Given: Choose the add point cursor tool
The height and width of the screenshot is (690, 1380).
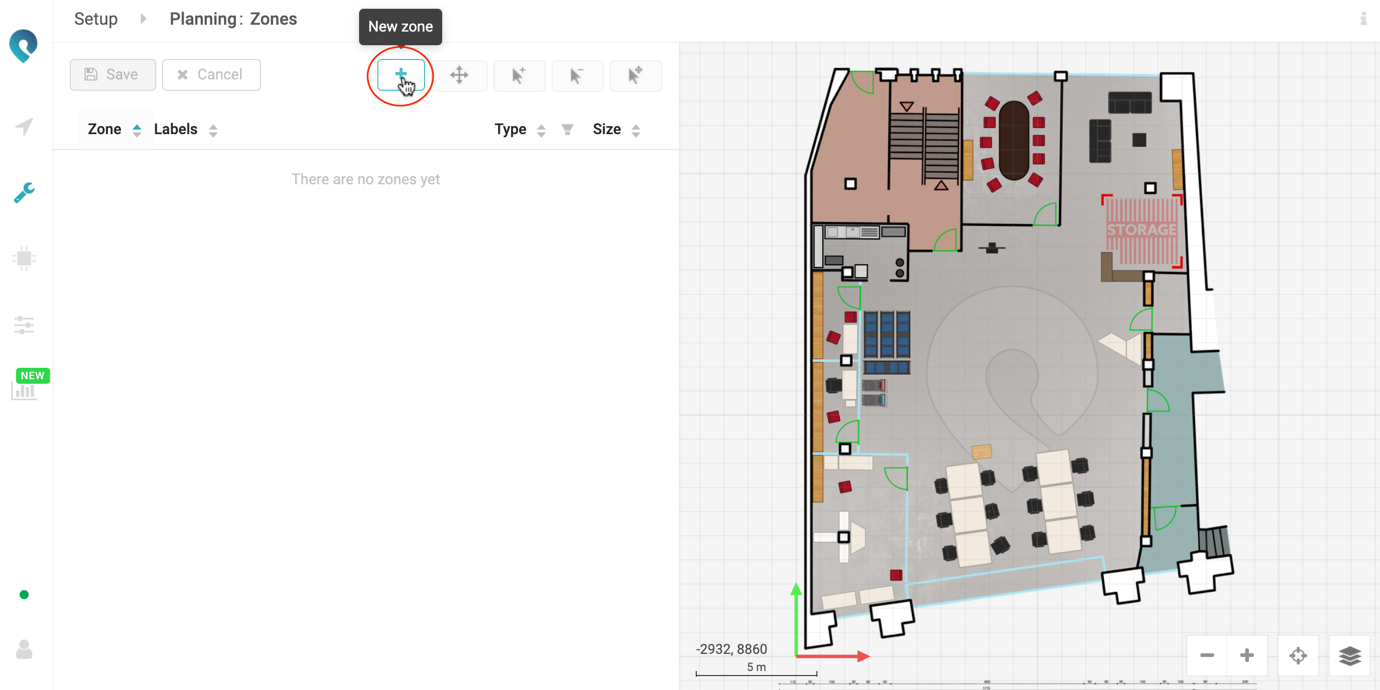Looking at the screenshot, I should pos(518,75).
